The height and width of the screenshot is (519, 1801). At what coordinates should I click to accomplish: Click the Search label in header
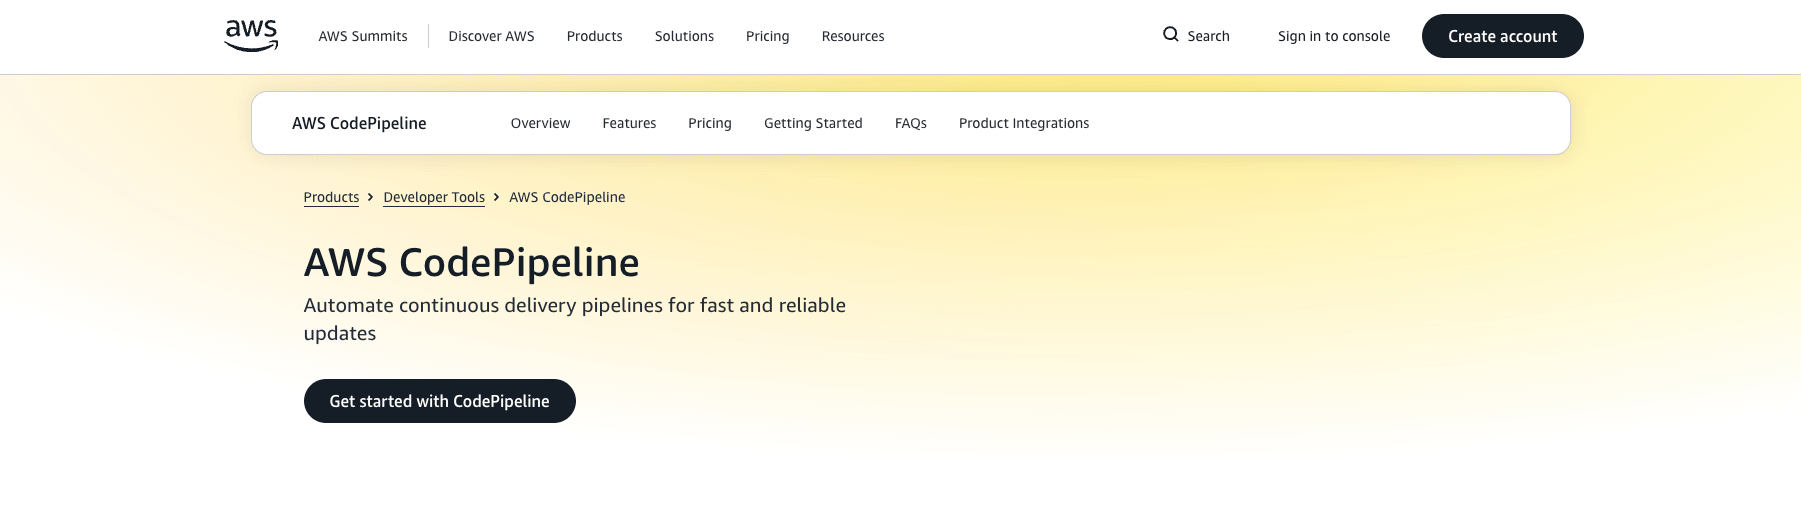[1208, 36]
